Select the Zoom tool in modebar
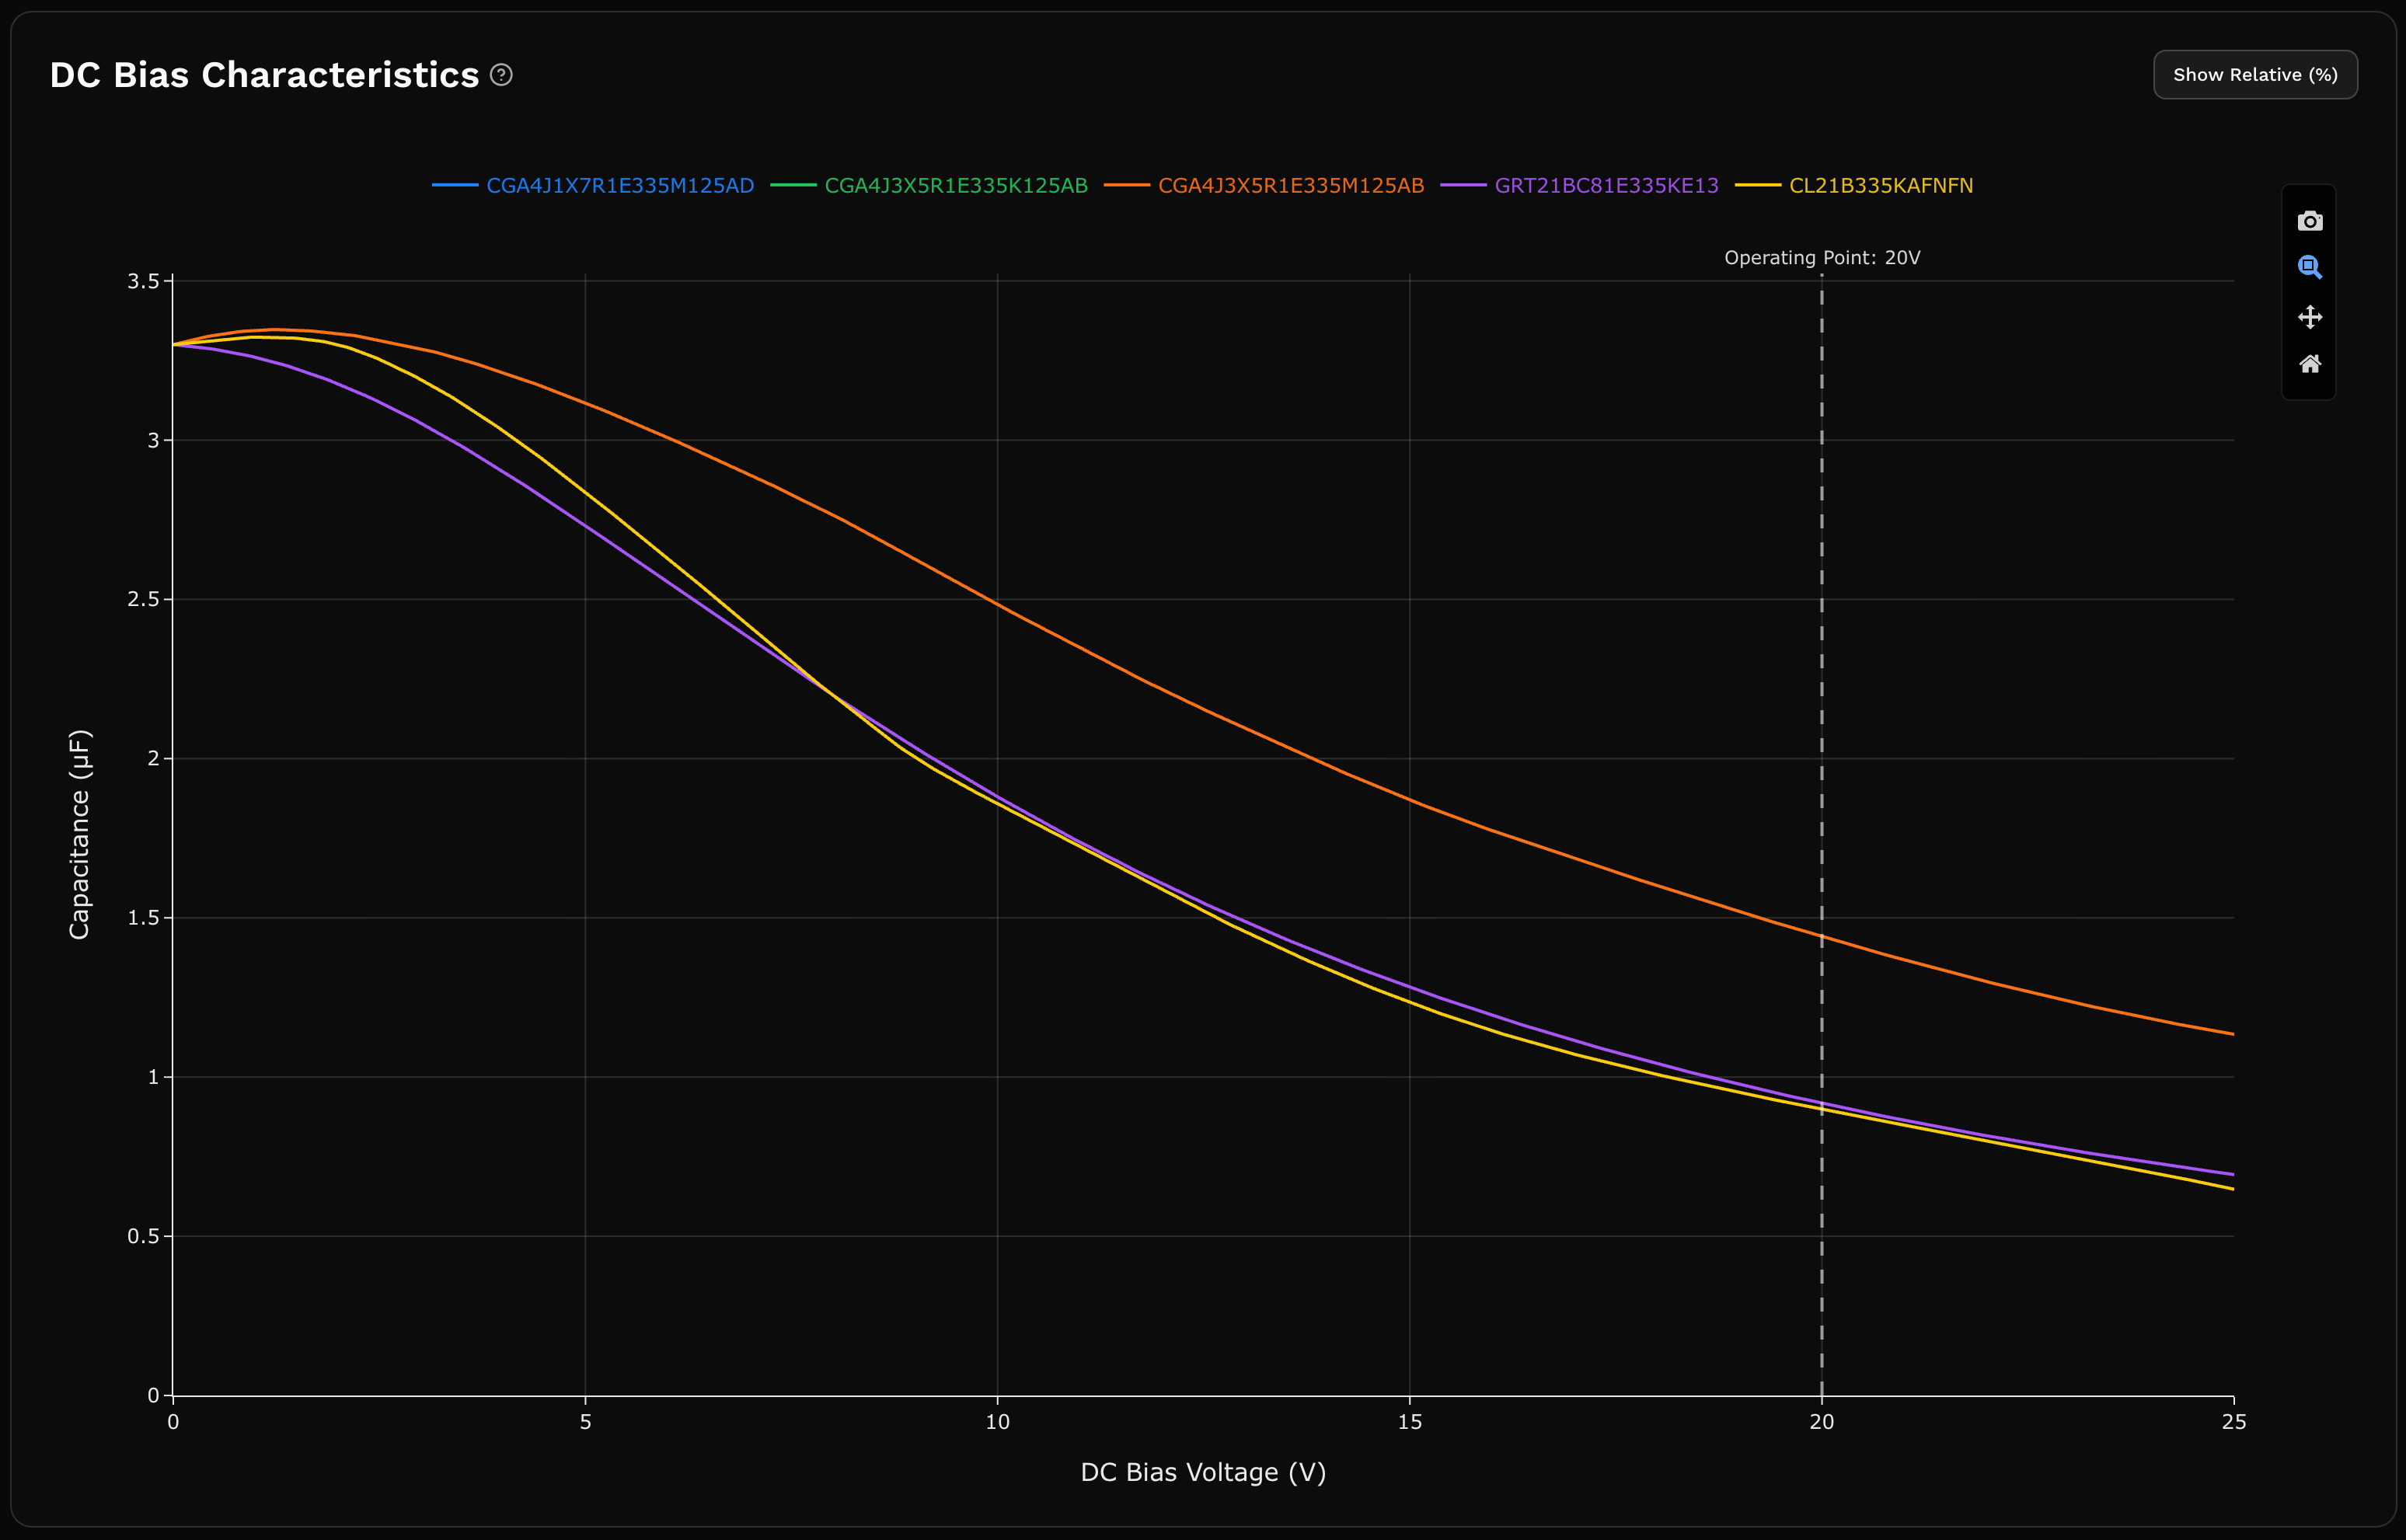This screenshot has width=2406, height=1540. pyautogui.click(x=2309, y=267)
